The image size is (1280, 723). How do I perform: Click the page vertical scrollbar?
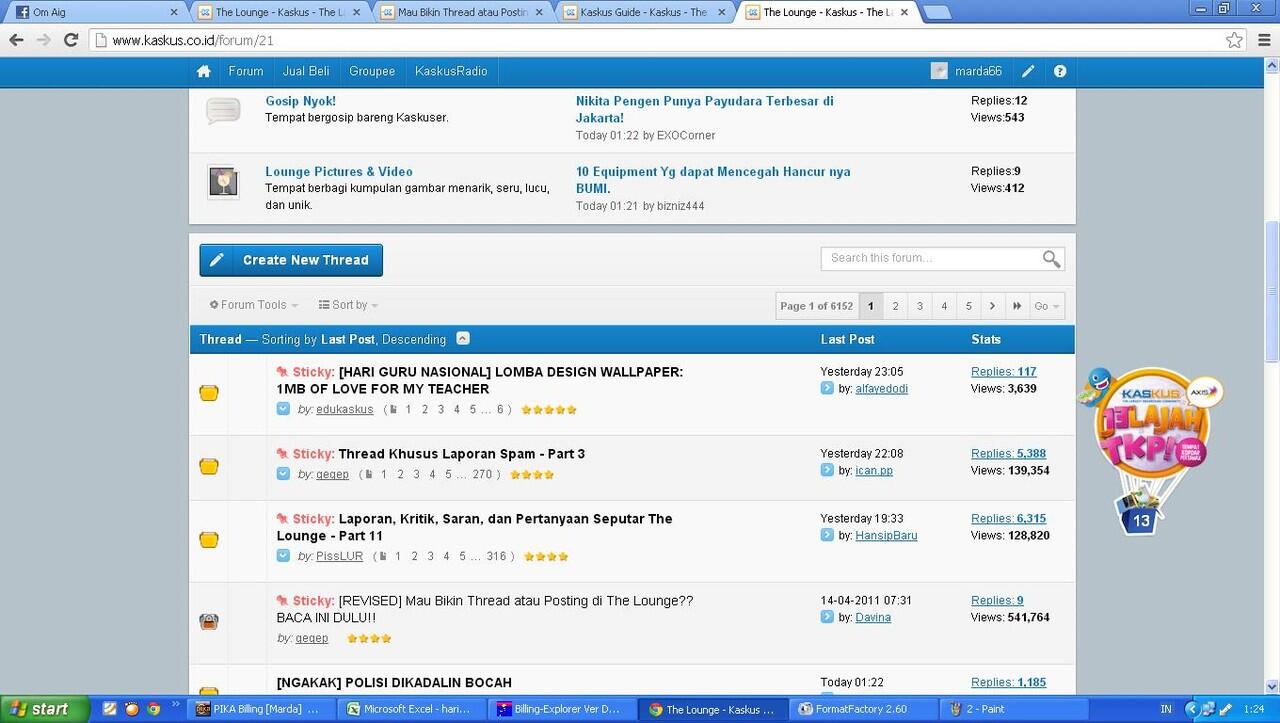(1272, 290)
